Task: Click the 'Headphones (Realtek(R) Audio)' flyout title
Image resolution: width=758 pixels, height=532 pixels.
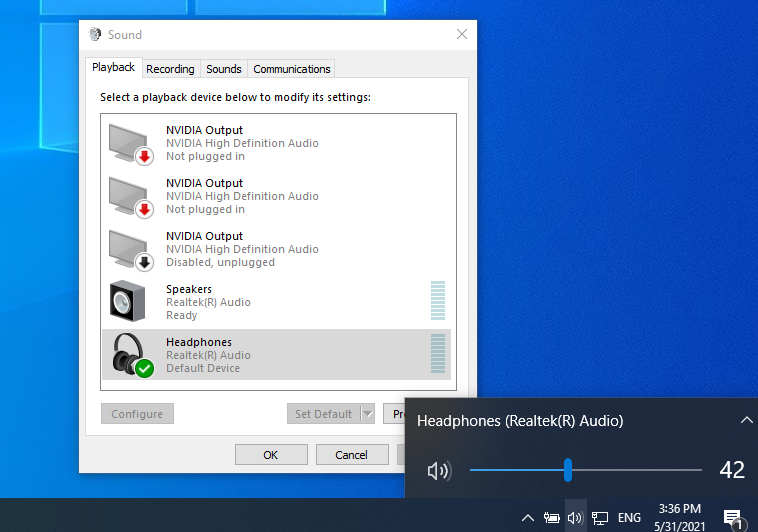Action: [x=520, y=421]
